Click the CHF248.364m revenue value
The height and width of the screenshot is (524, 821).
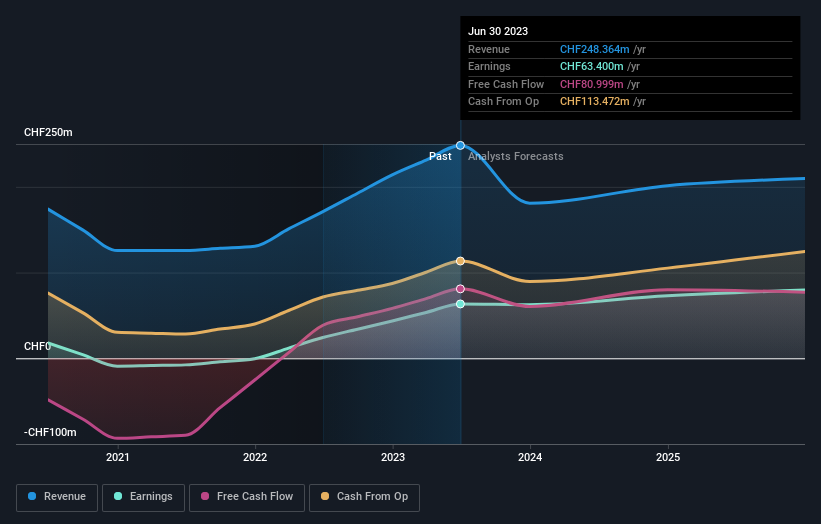594,49
